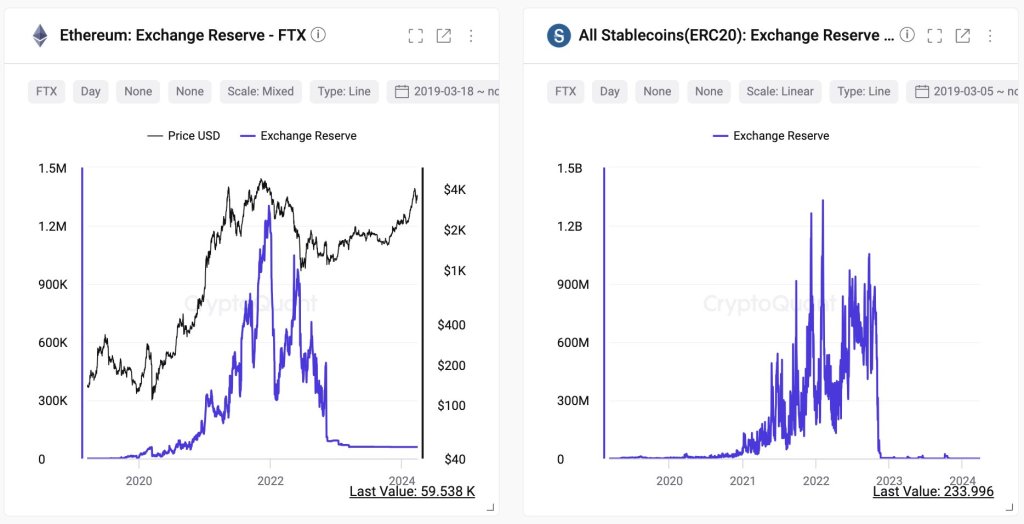This screenshot has height=524, width=1024.
Task: Expand the Ethereum chart to fullscreen
Action: (x=416, y=36)
